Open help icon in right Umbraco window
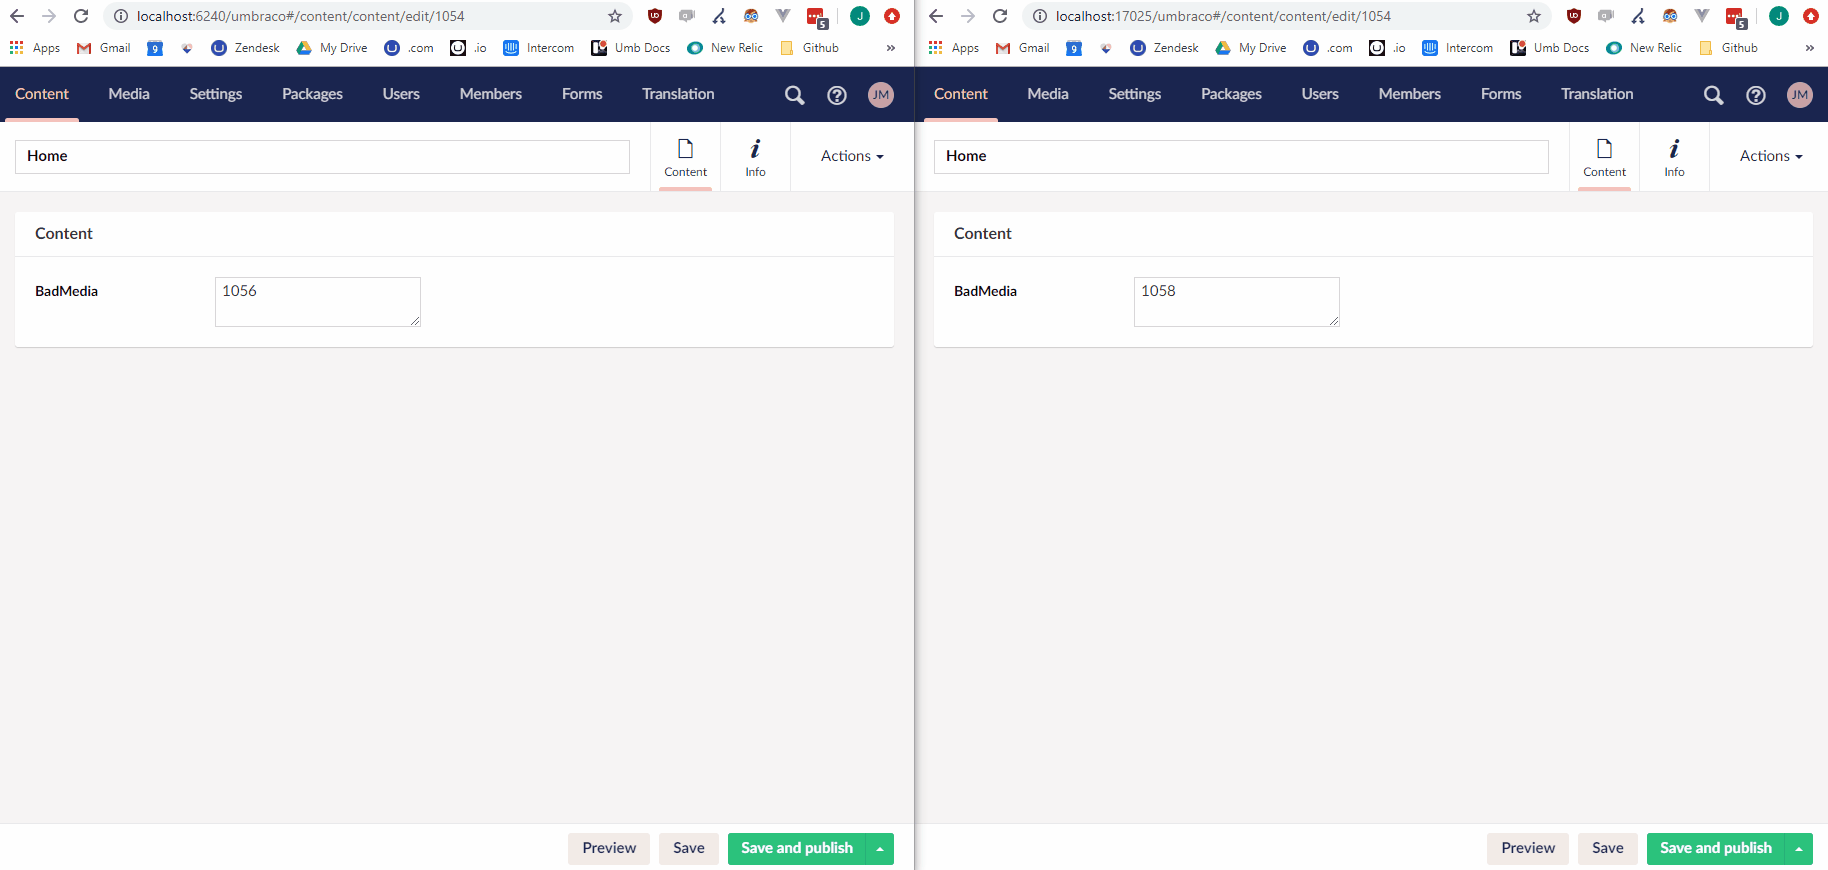This screenshot has height=870, width=1828. click(x=1756, y=95)
